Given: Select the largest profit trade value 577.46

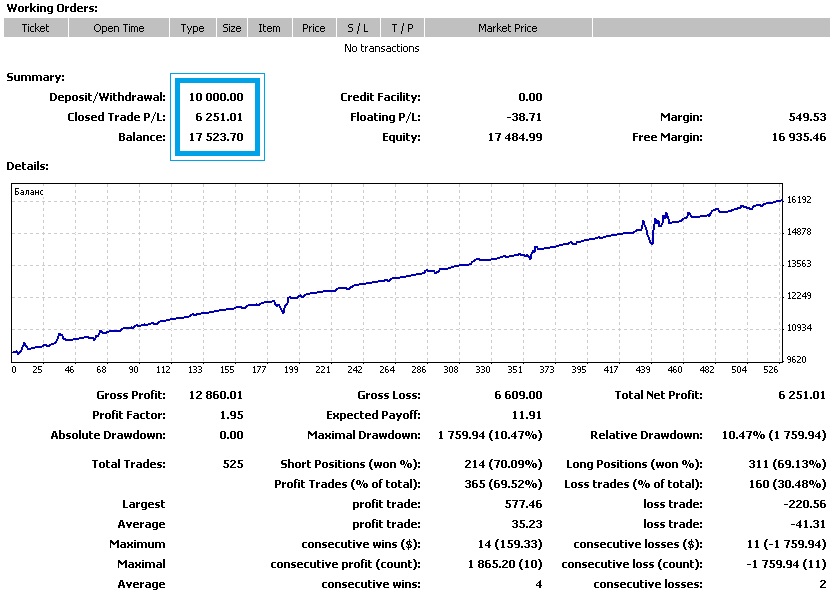Looking at the screenshot, I should (x=524, y=504).
